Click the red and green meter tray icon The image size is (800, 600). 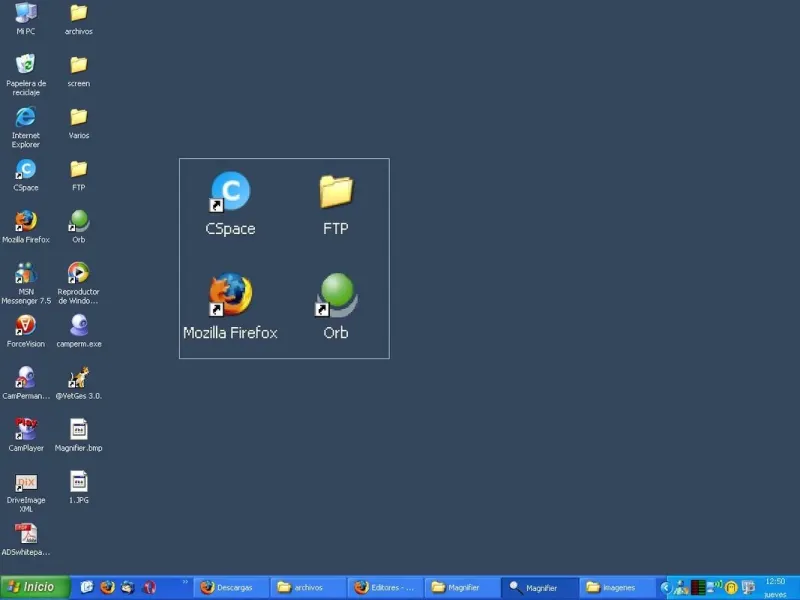pyautogui.click(x=697, y=588)
